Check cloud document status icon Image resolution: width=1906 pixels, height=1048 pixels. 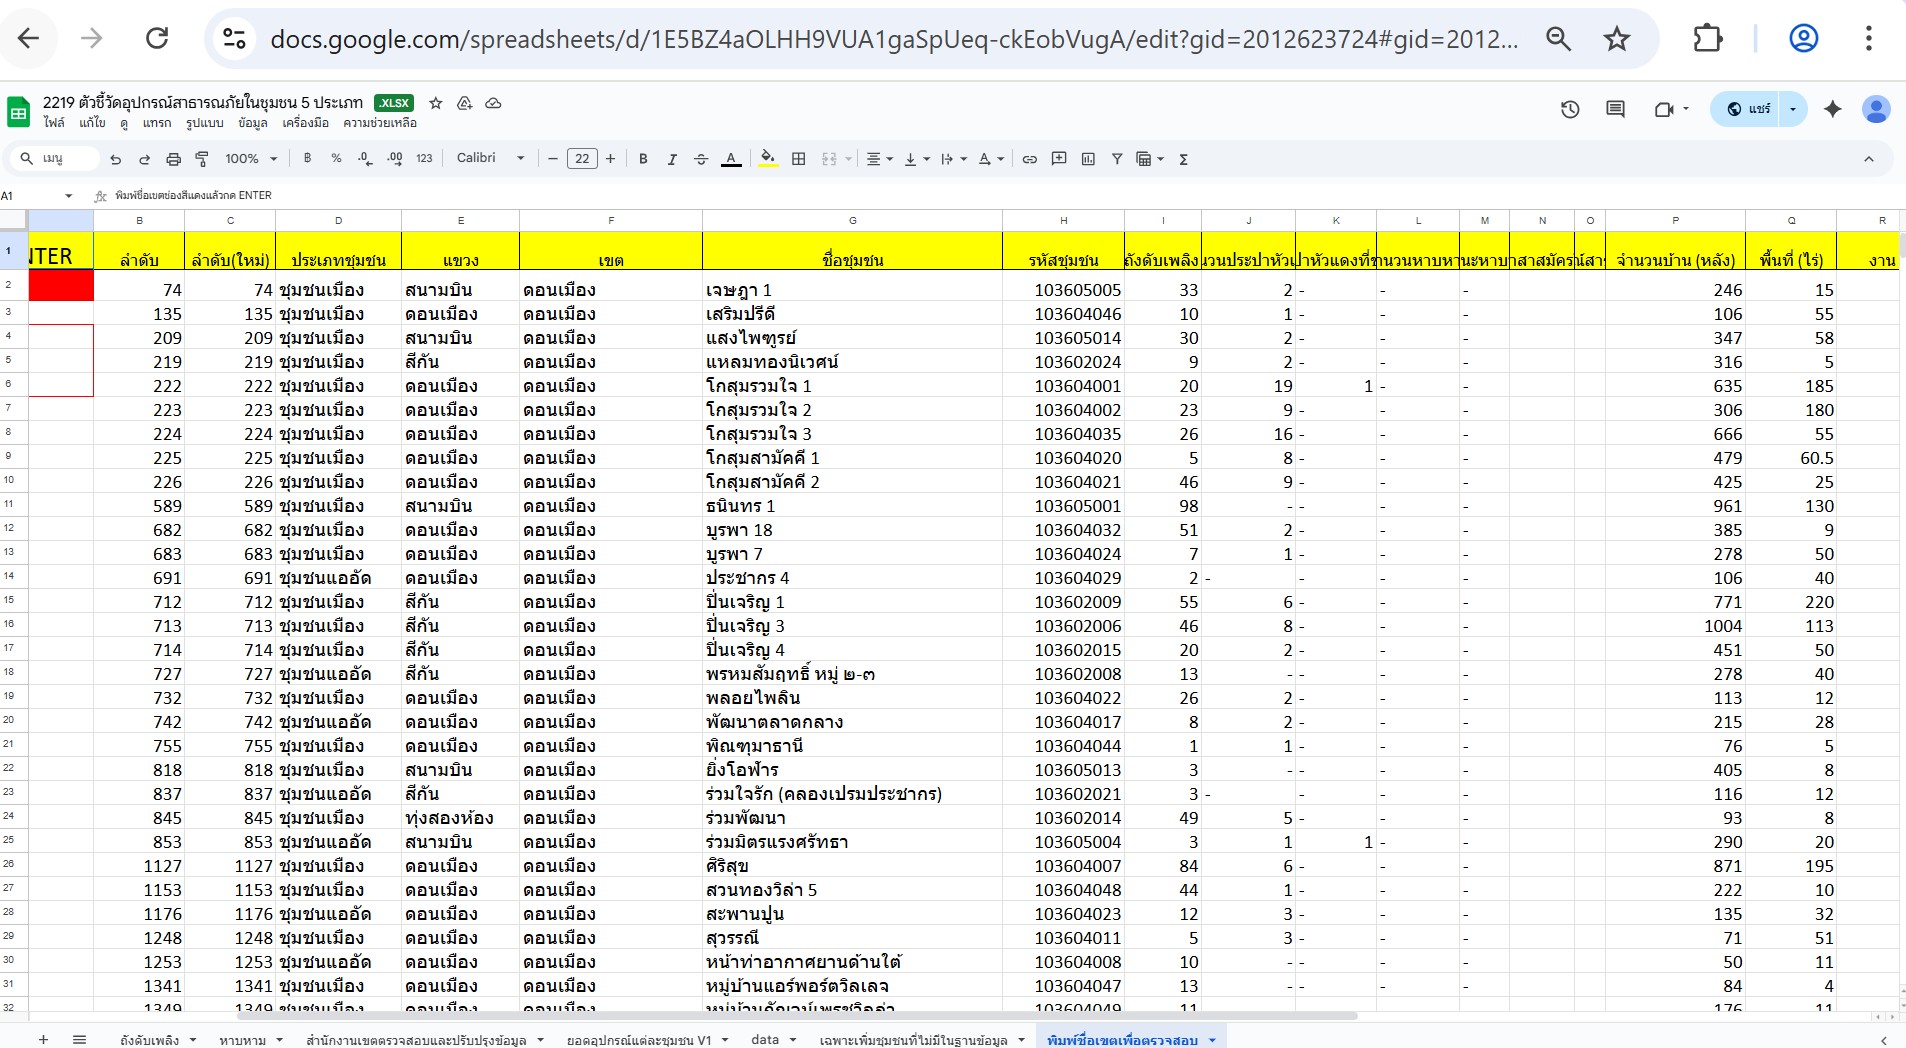click(493, 103)
